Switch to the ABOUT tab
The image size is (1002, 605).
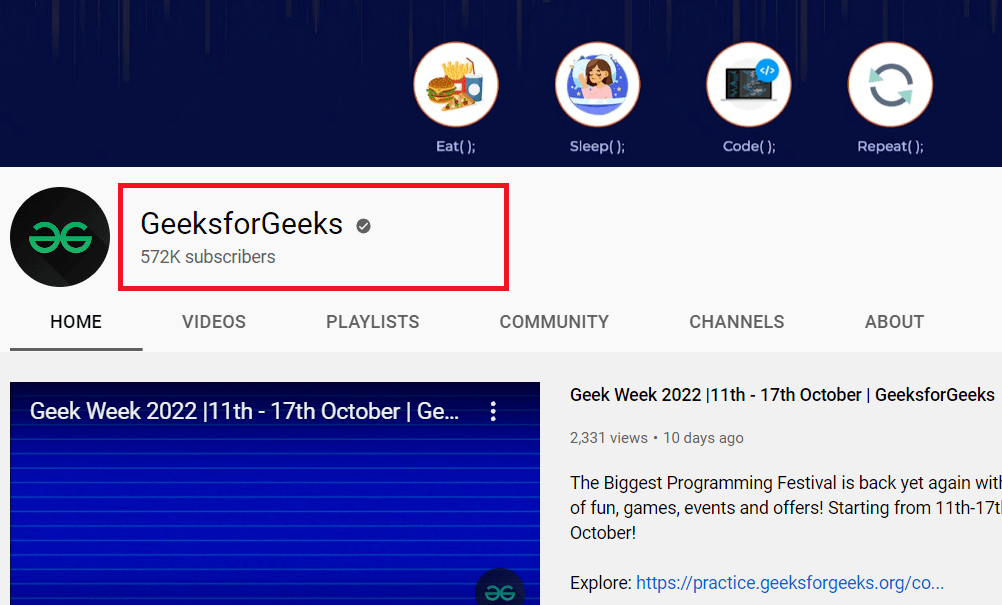click(894, 322)
